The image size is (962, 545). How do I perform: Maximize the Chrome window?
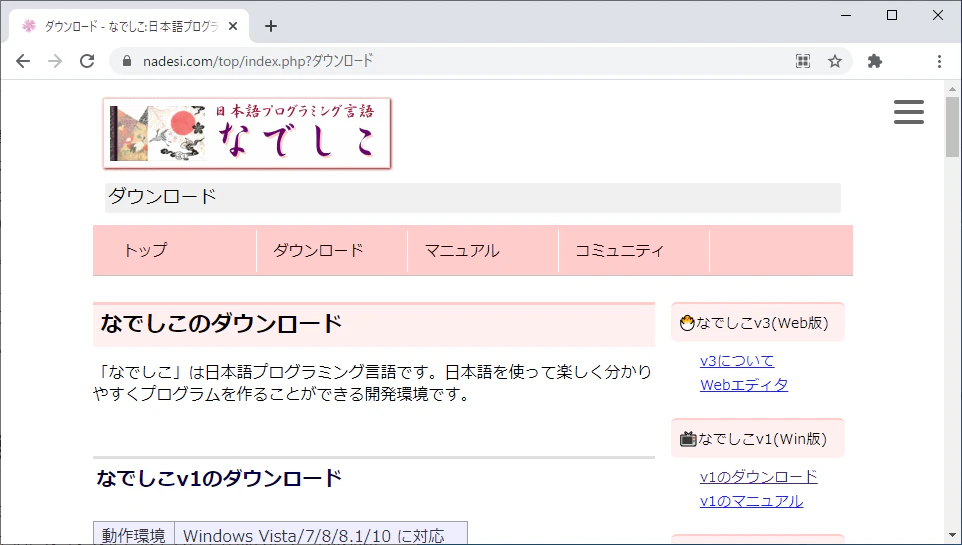click(892, 15)
